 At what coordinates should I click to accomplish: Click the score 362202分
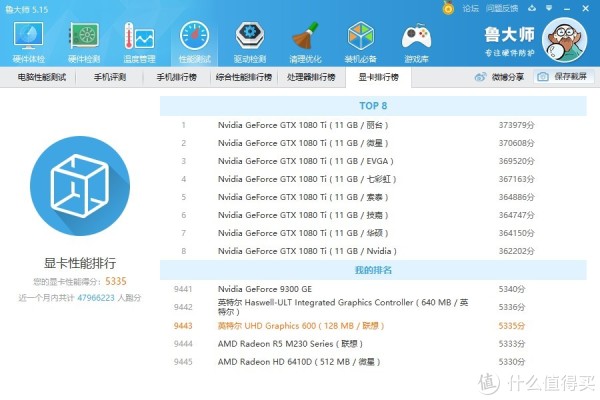pos(516,251)
